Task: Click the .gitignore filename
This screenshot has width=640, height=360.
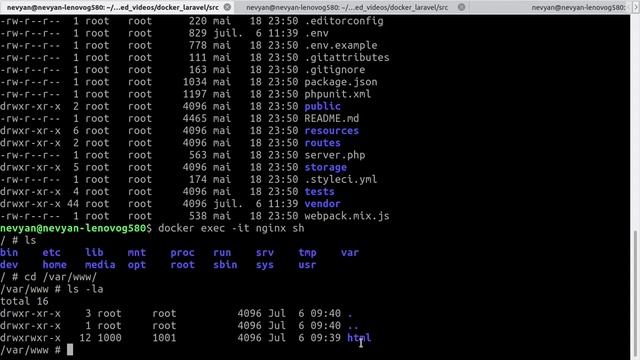Action: click(x=335, y=69)
